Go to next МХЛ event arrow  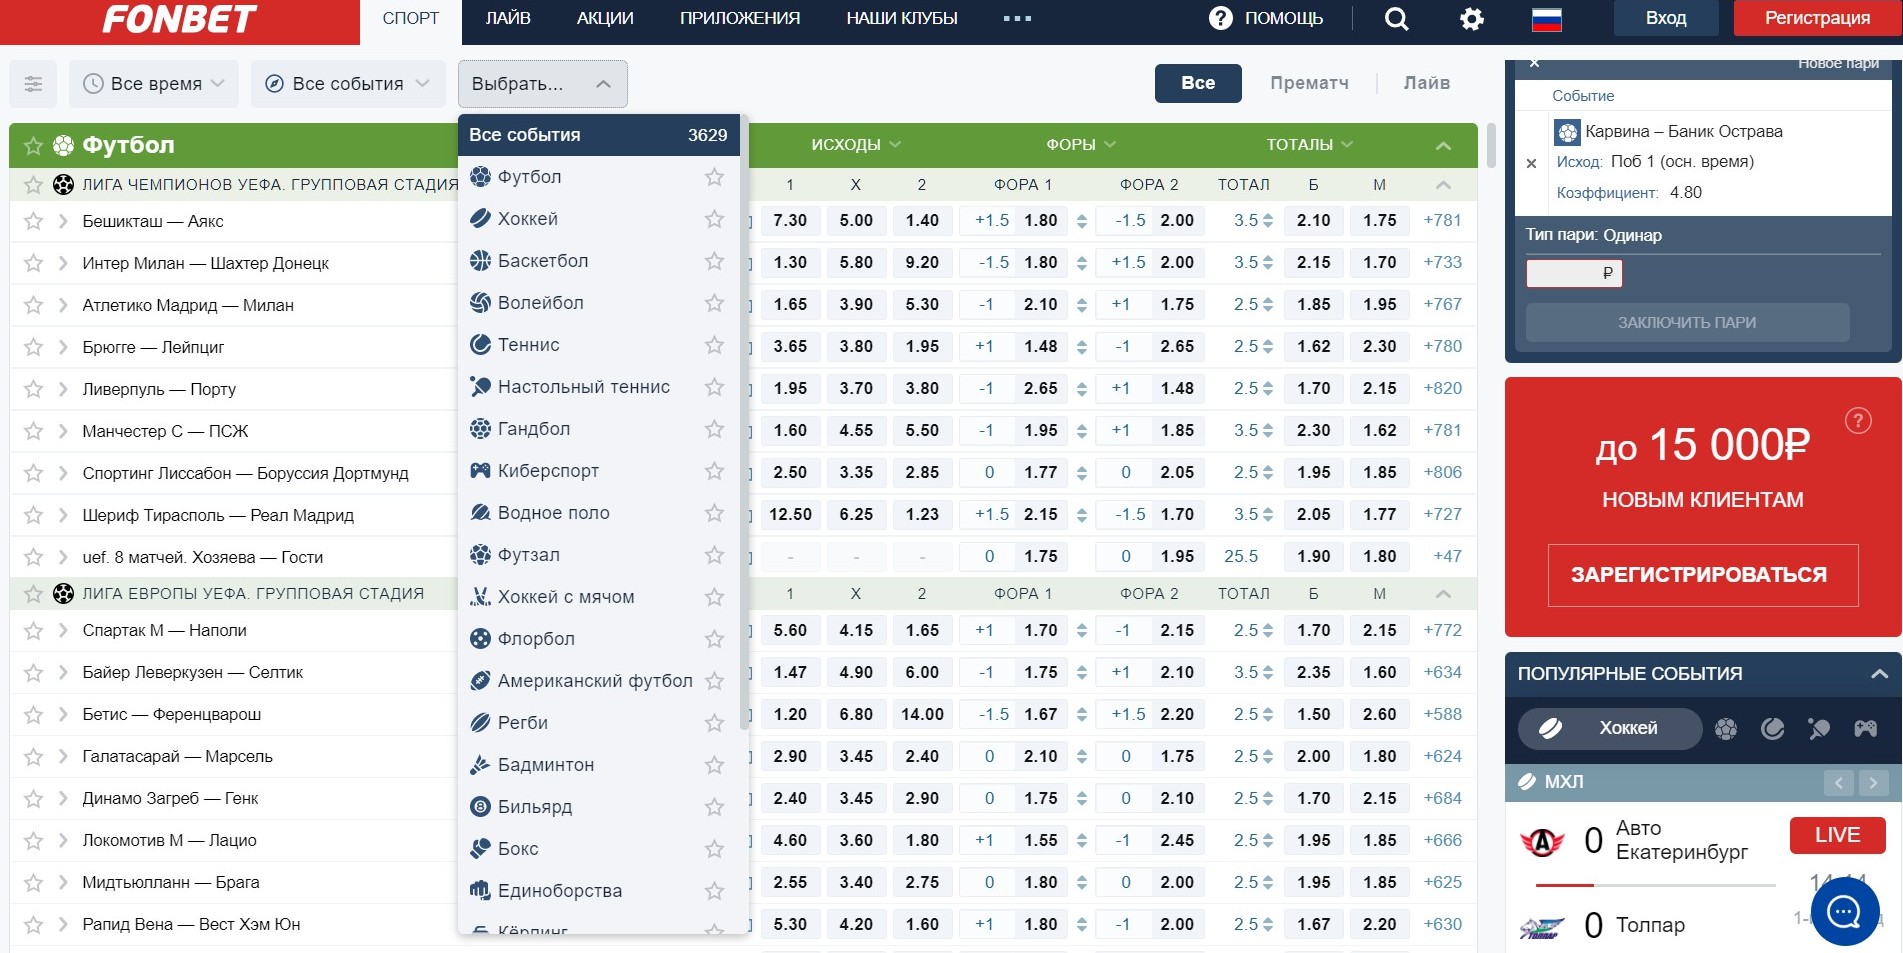(1873, 783)
